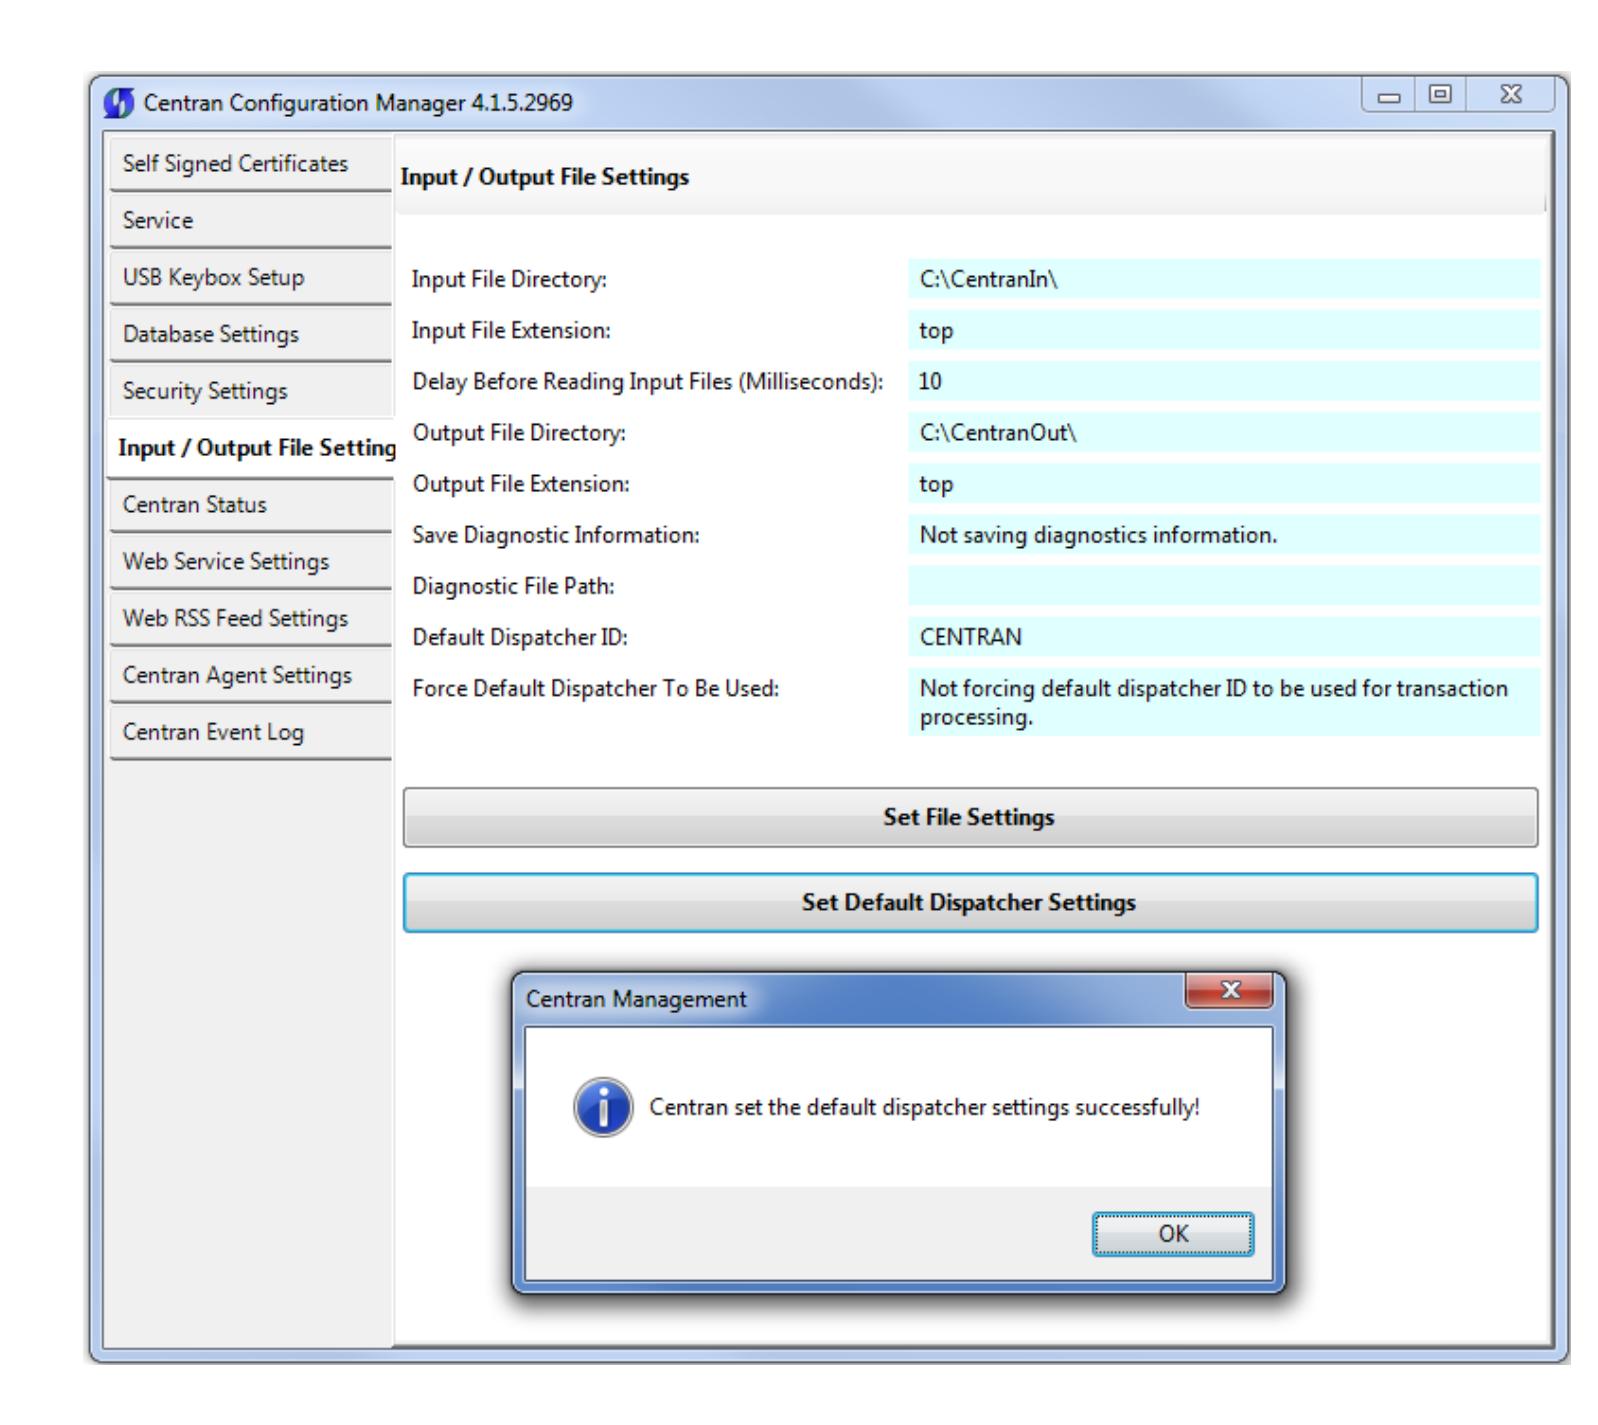Screen dimensions: 1598x1425
Task: Click the Diagnostic File Path label
Action: [513, 586]
